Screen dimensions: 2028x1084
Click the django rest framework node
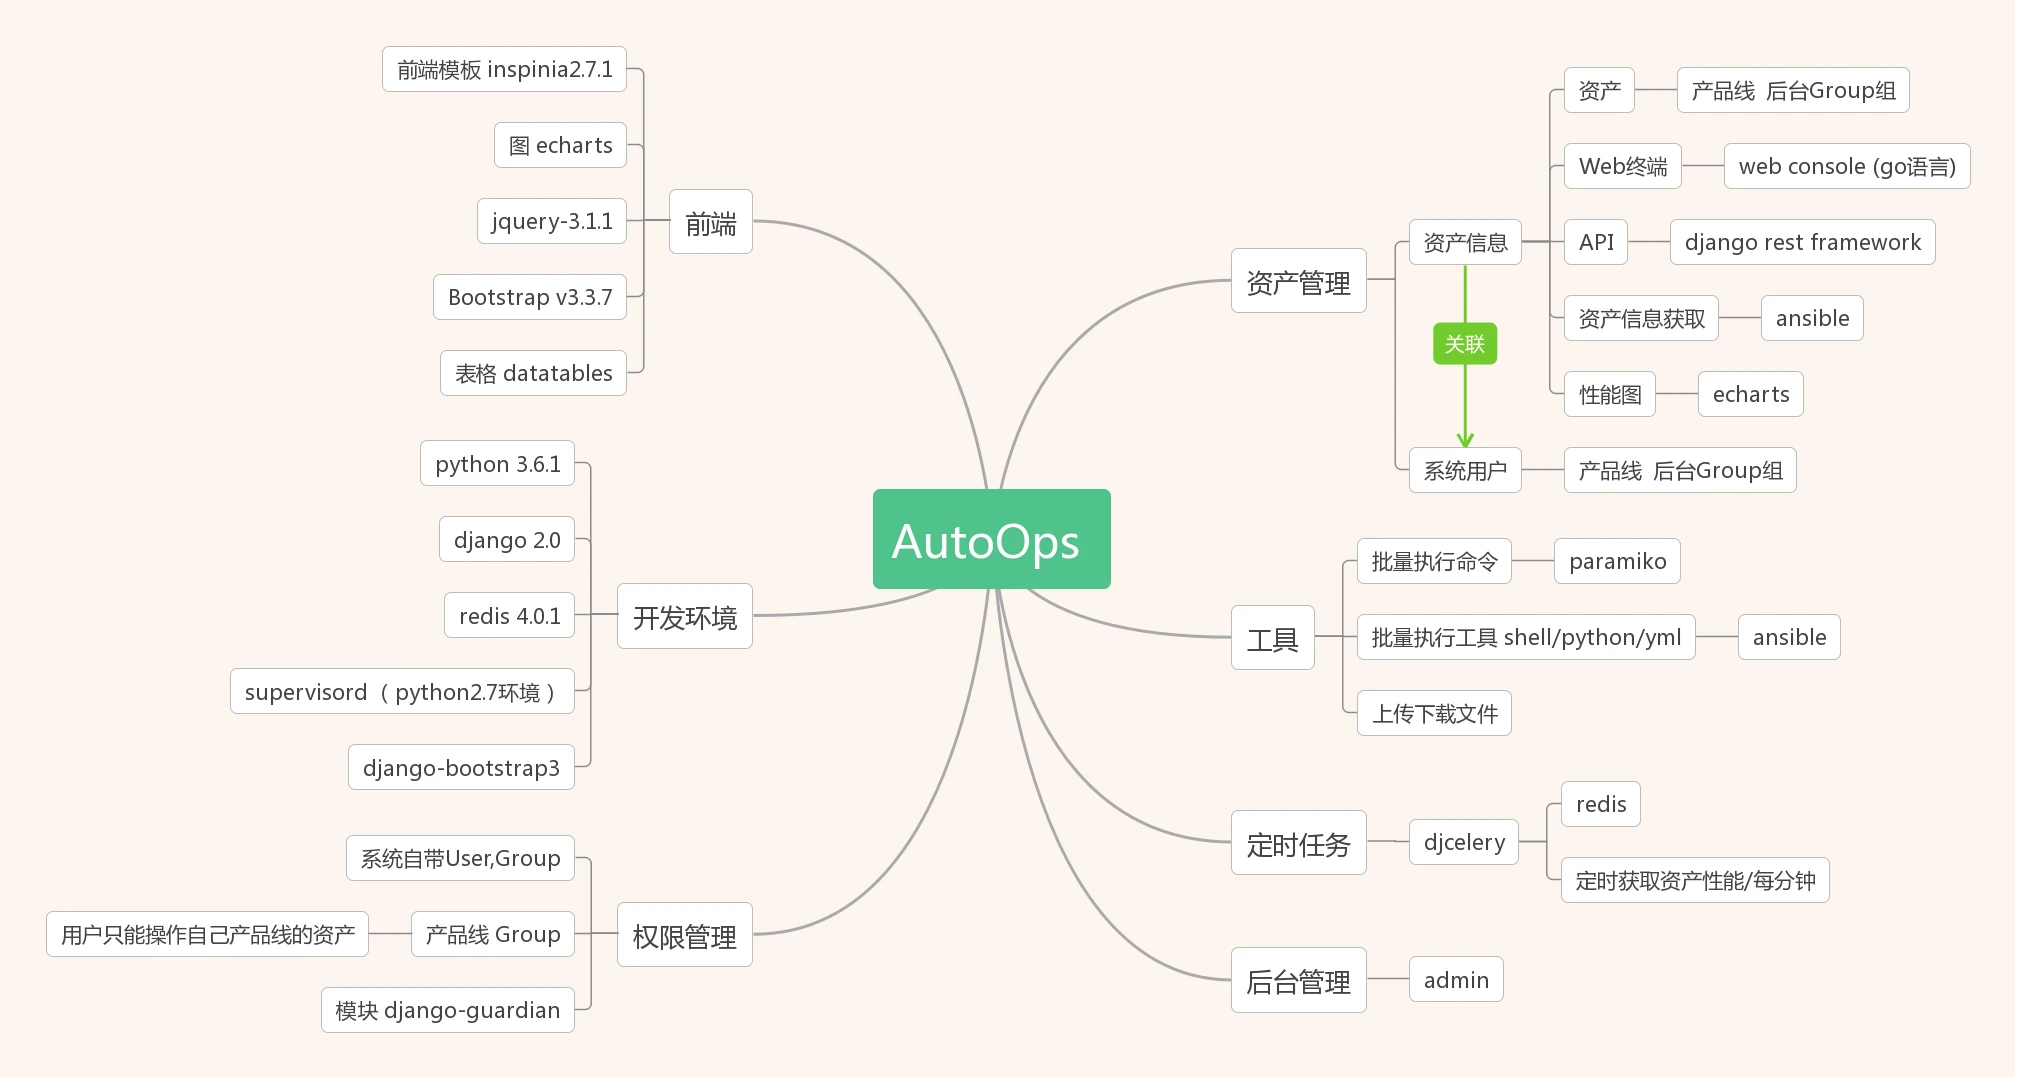coord(1802,242)
